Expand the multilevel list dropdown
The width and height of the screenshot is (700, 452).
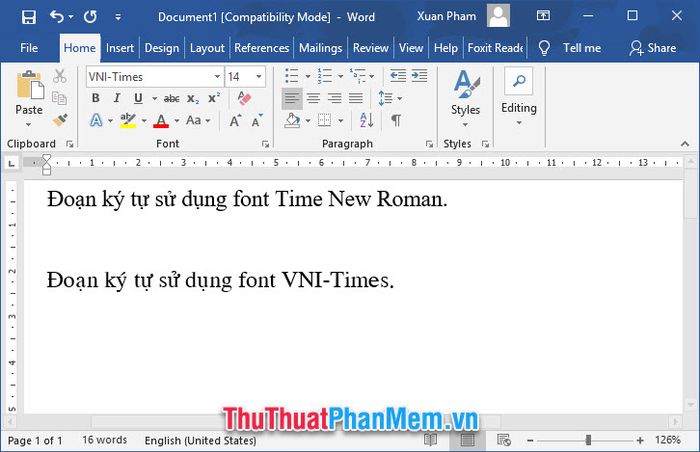pos(371,76)
